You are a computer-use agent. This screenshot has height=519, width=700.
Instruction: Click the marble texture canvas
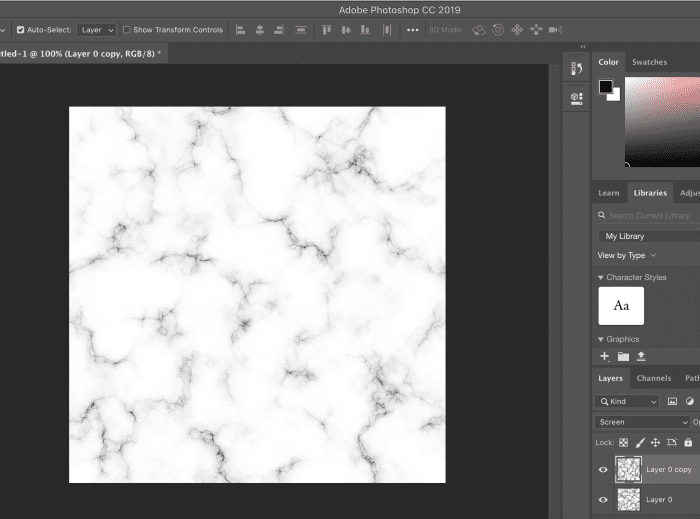point(257,295)
